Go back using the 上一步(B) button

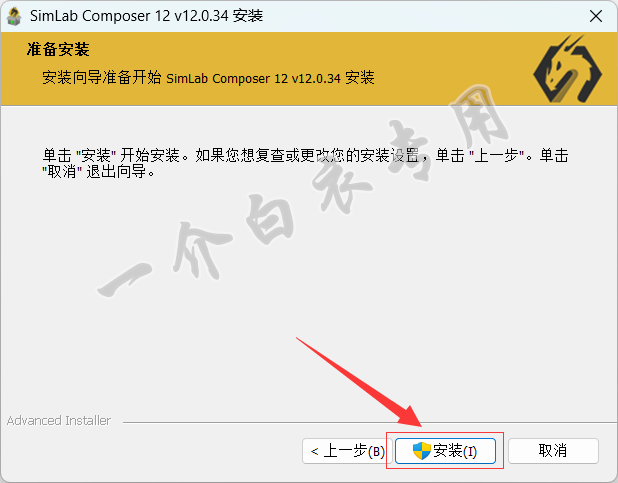click(347, 451)
